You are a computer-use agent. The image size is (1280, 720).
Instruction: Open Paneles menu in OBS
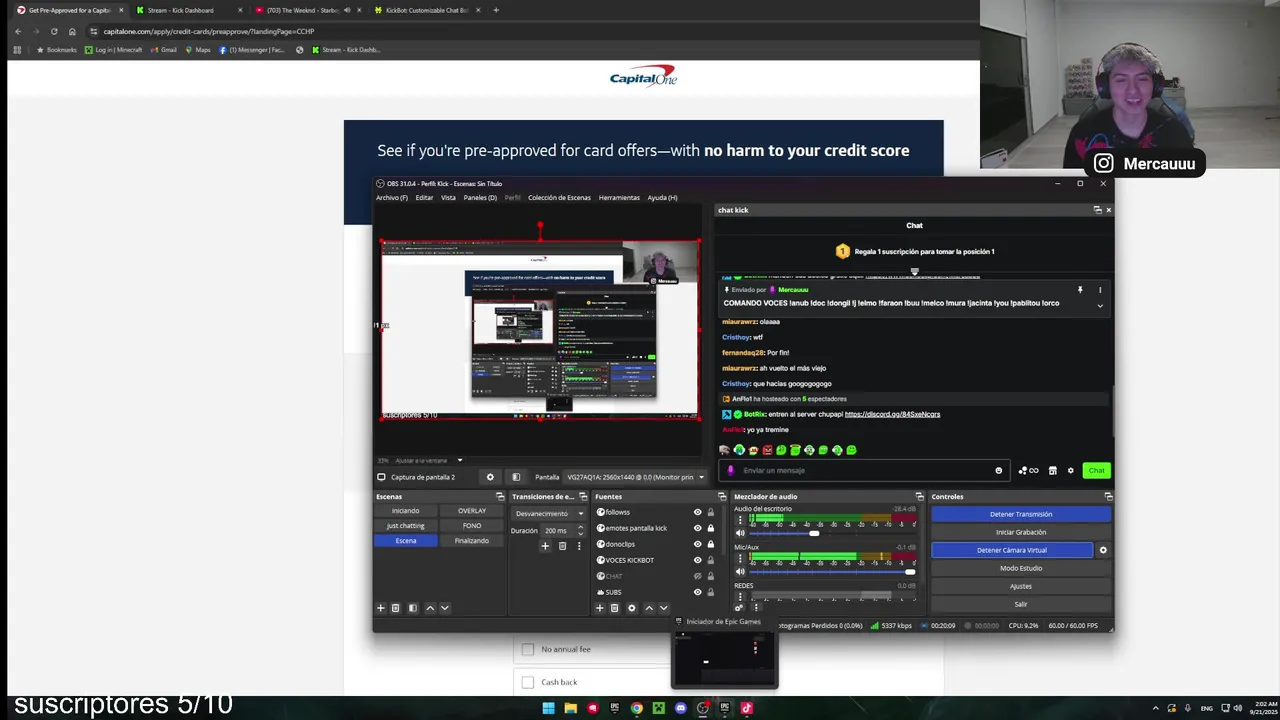click(x=480, y=198)
